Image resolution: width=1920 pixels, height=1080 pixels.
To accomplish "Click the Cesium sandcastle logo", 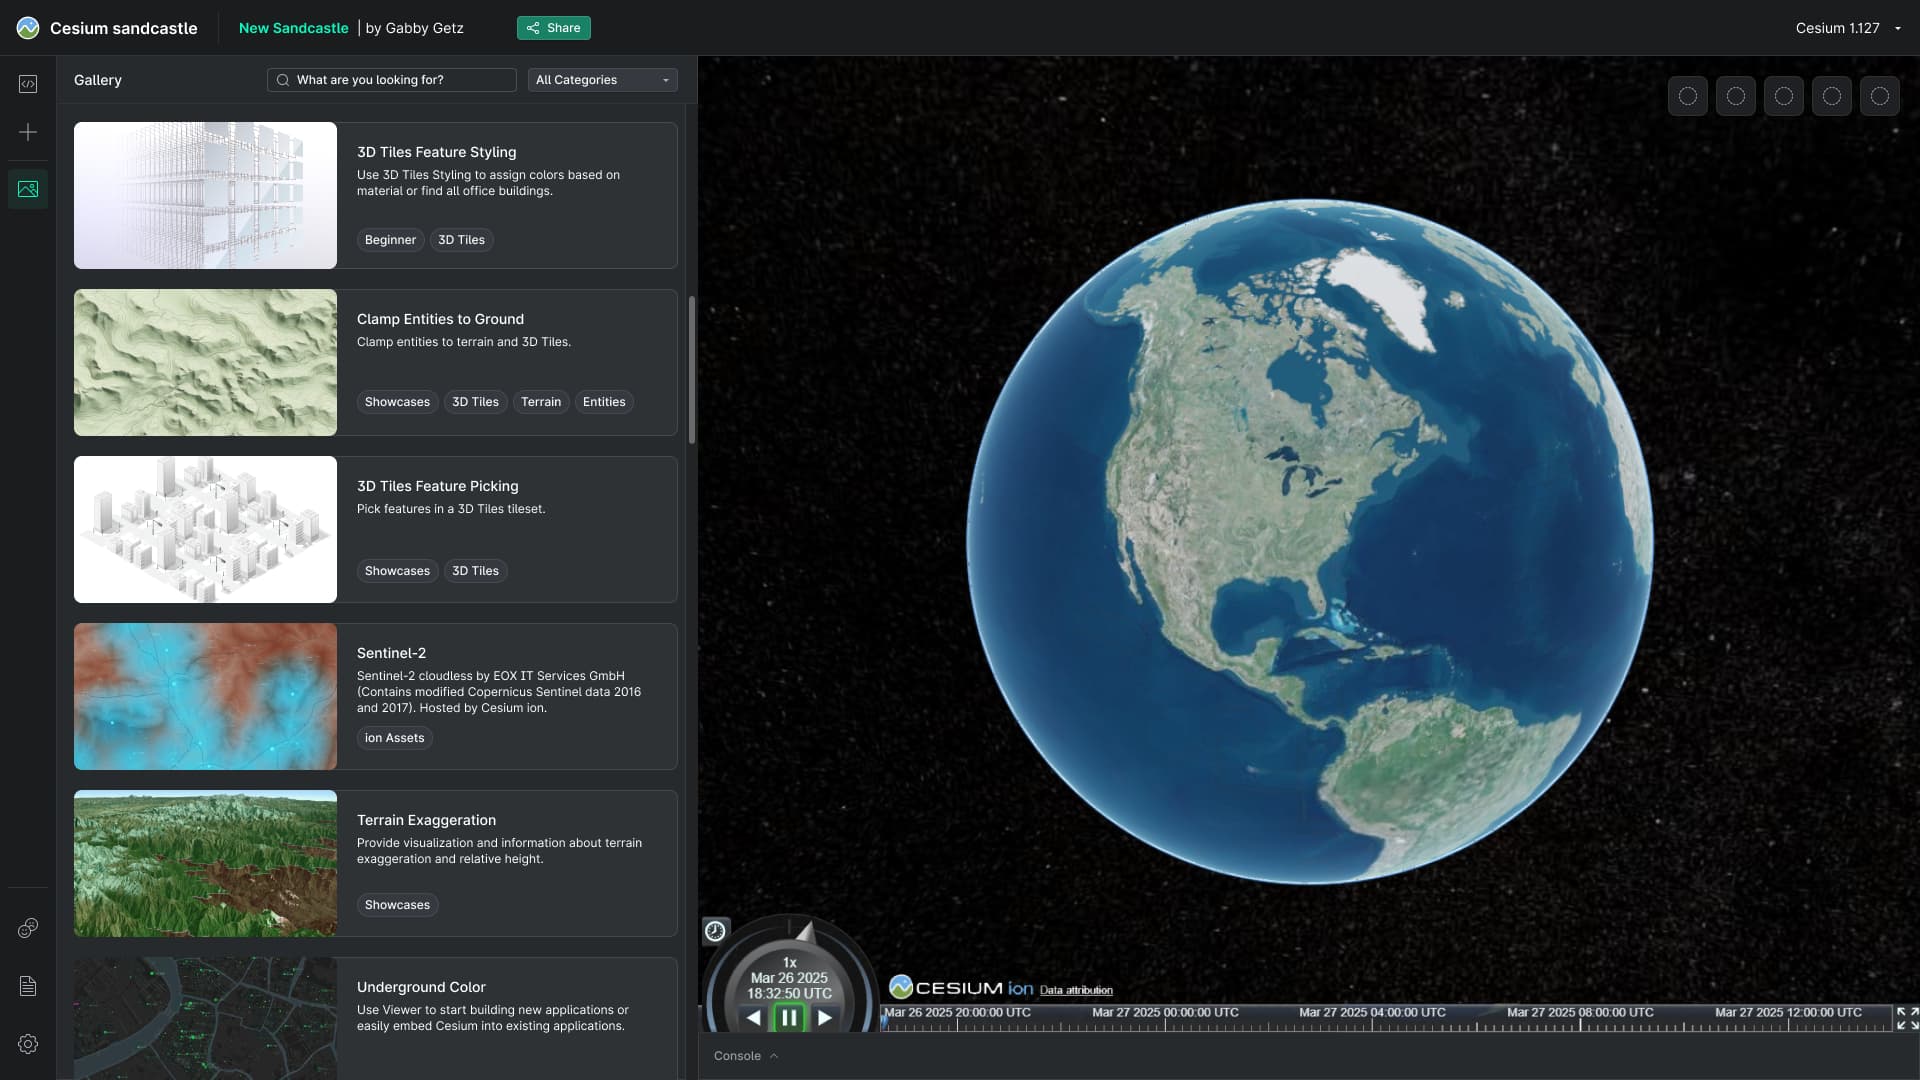I will pos(28,28).
